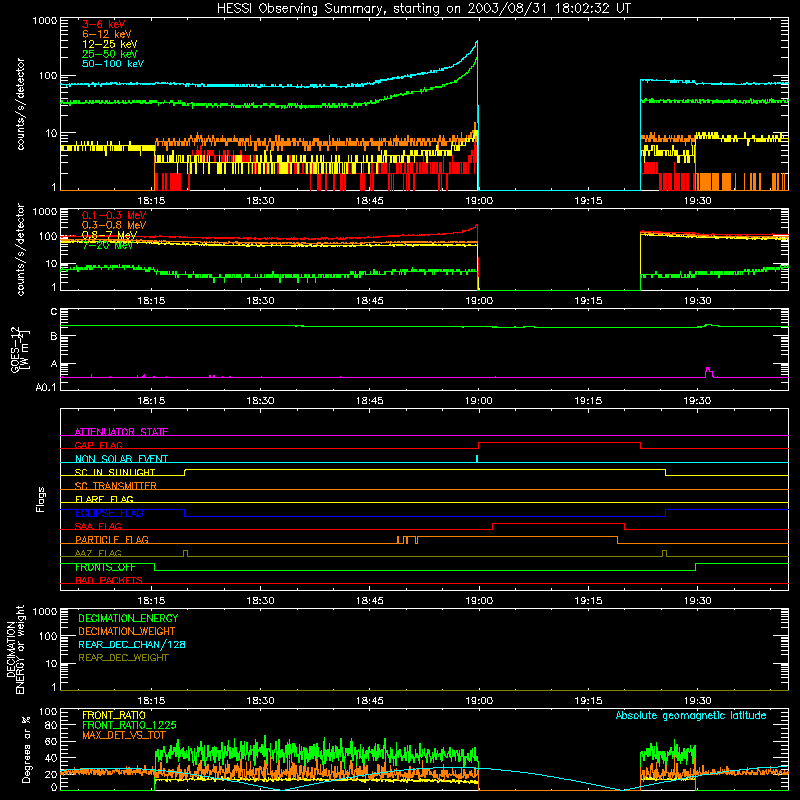Click the 50-100 keV curve peak before 19:00

(477, 42)
